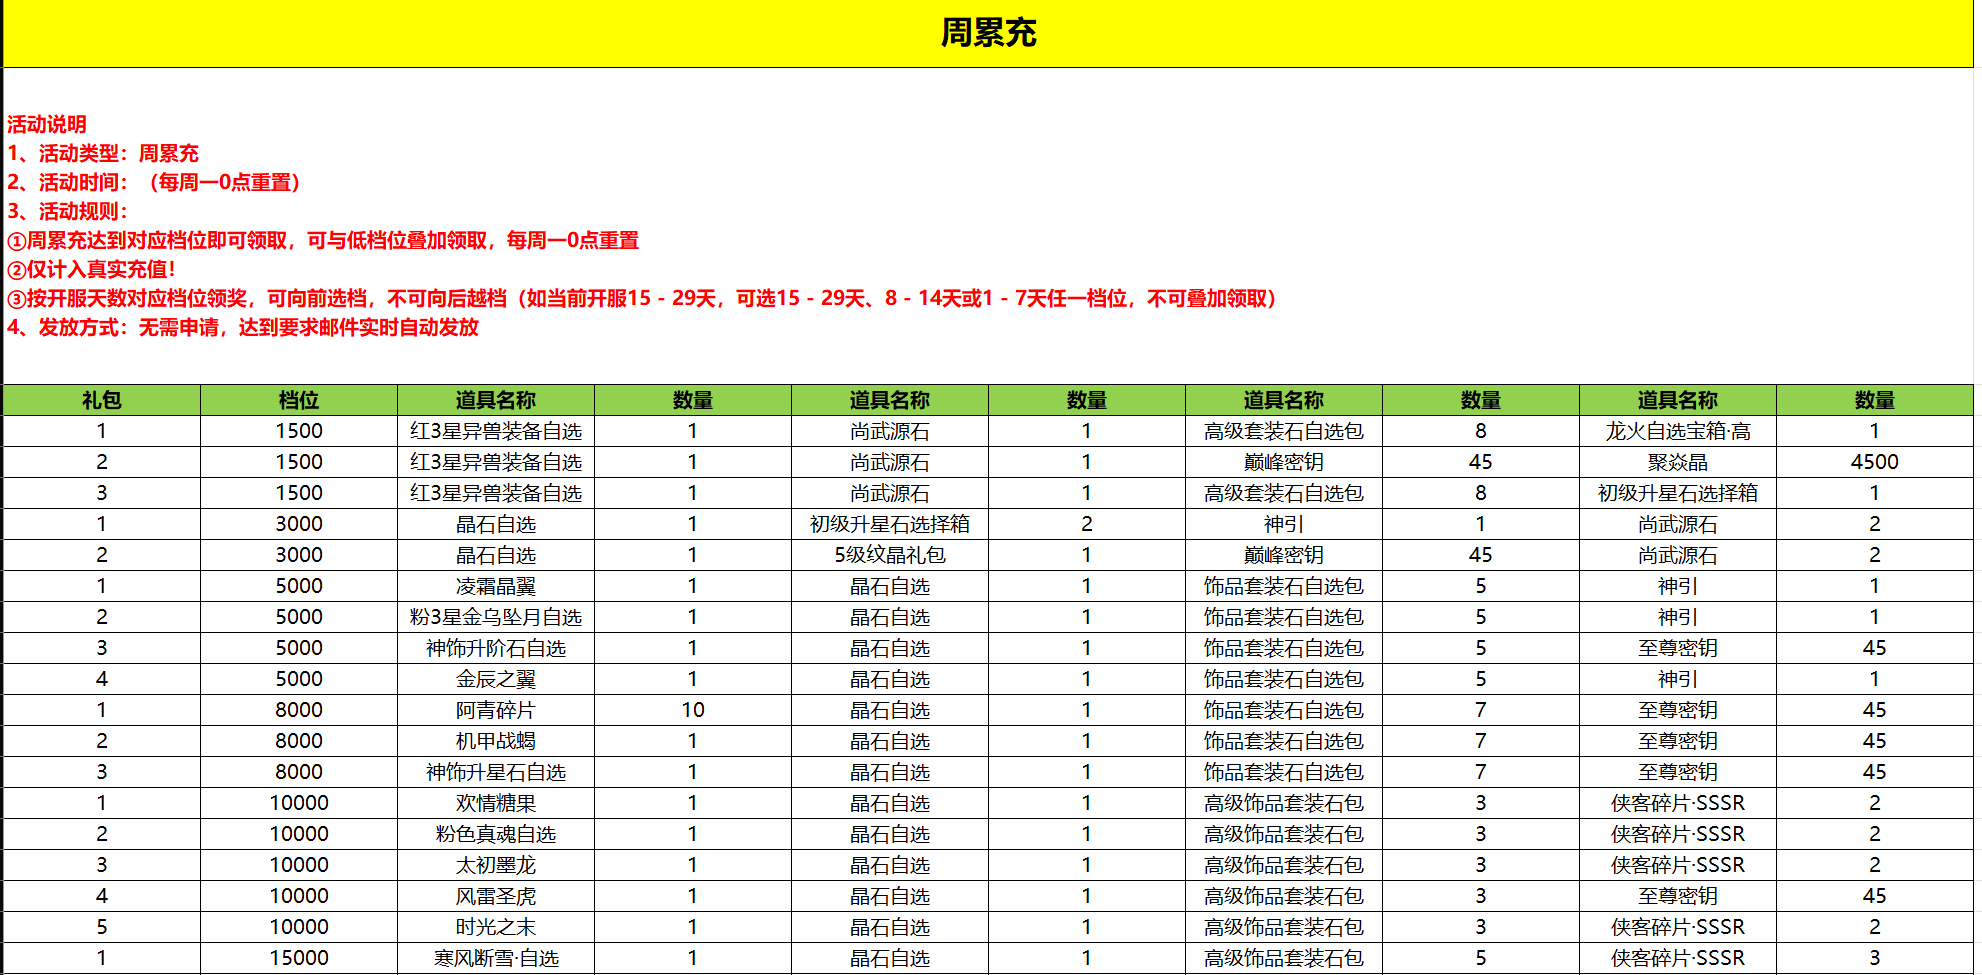Click the cell with quantity 4500
The height and width of the screenshot is (975, 1982).
tap(1874, 462)
